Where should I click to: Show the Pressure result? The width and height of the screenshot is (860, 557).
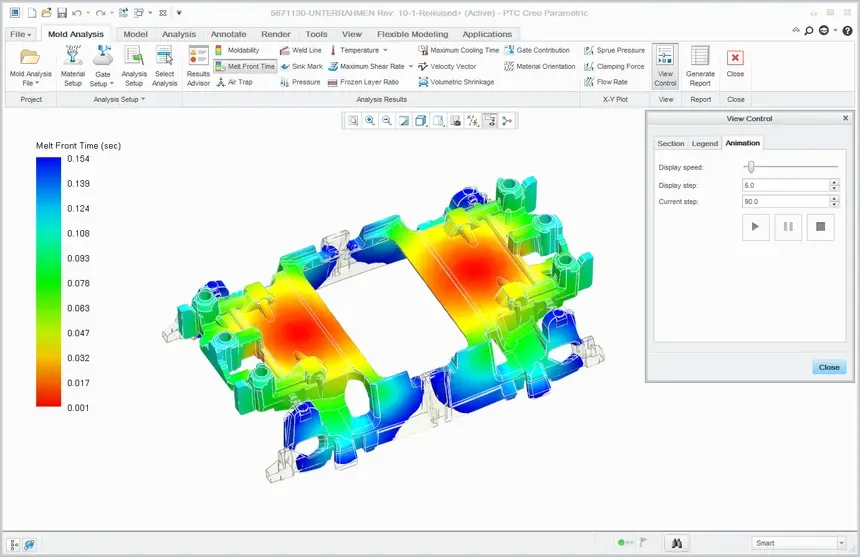tap(300, 82)
